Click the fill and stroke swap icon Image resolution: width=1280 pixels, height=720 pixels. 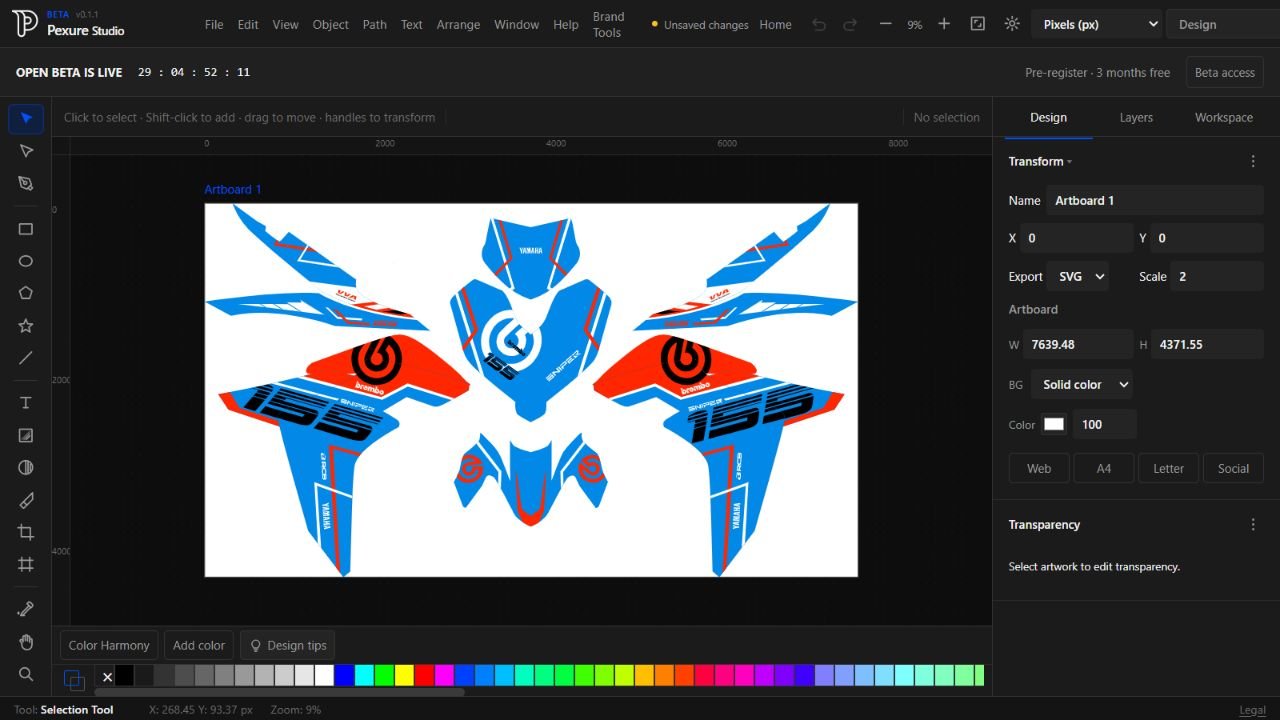coord(74,679)
